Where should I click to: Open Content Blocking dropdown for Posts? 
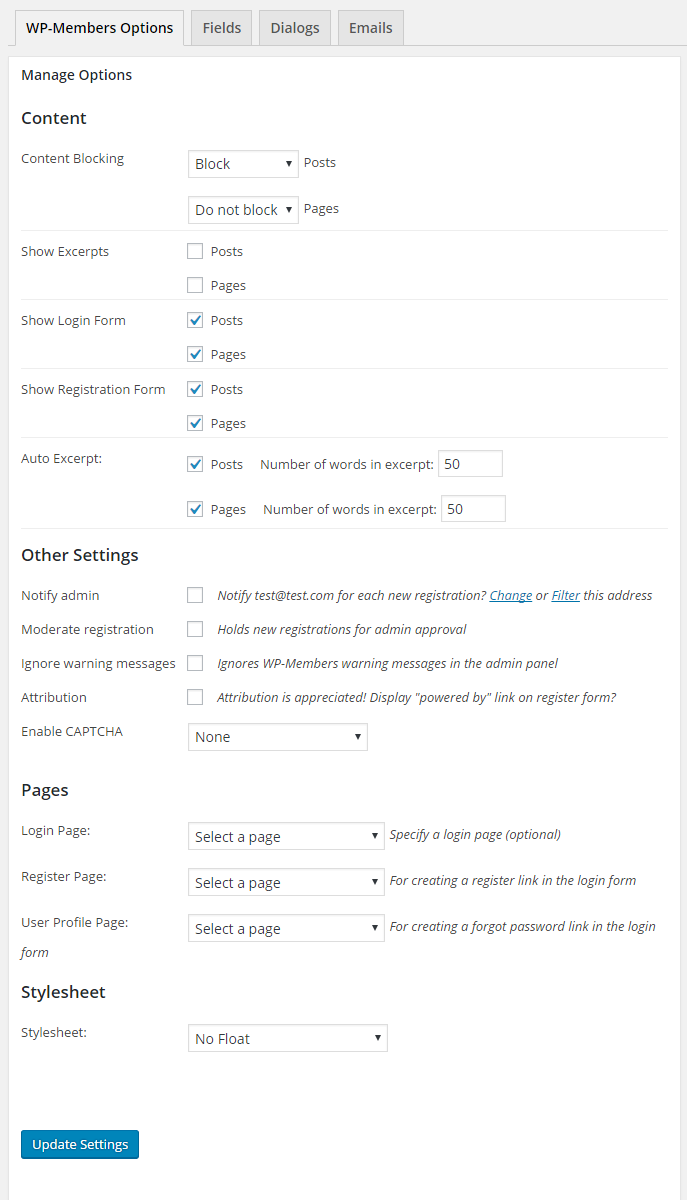pos(243,164)
